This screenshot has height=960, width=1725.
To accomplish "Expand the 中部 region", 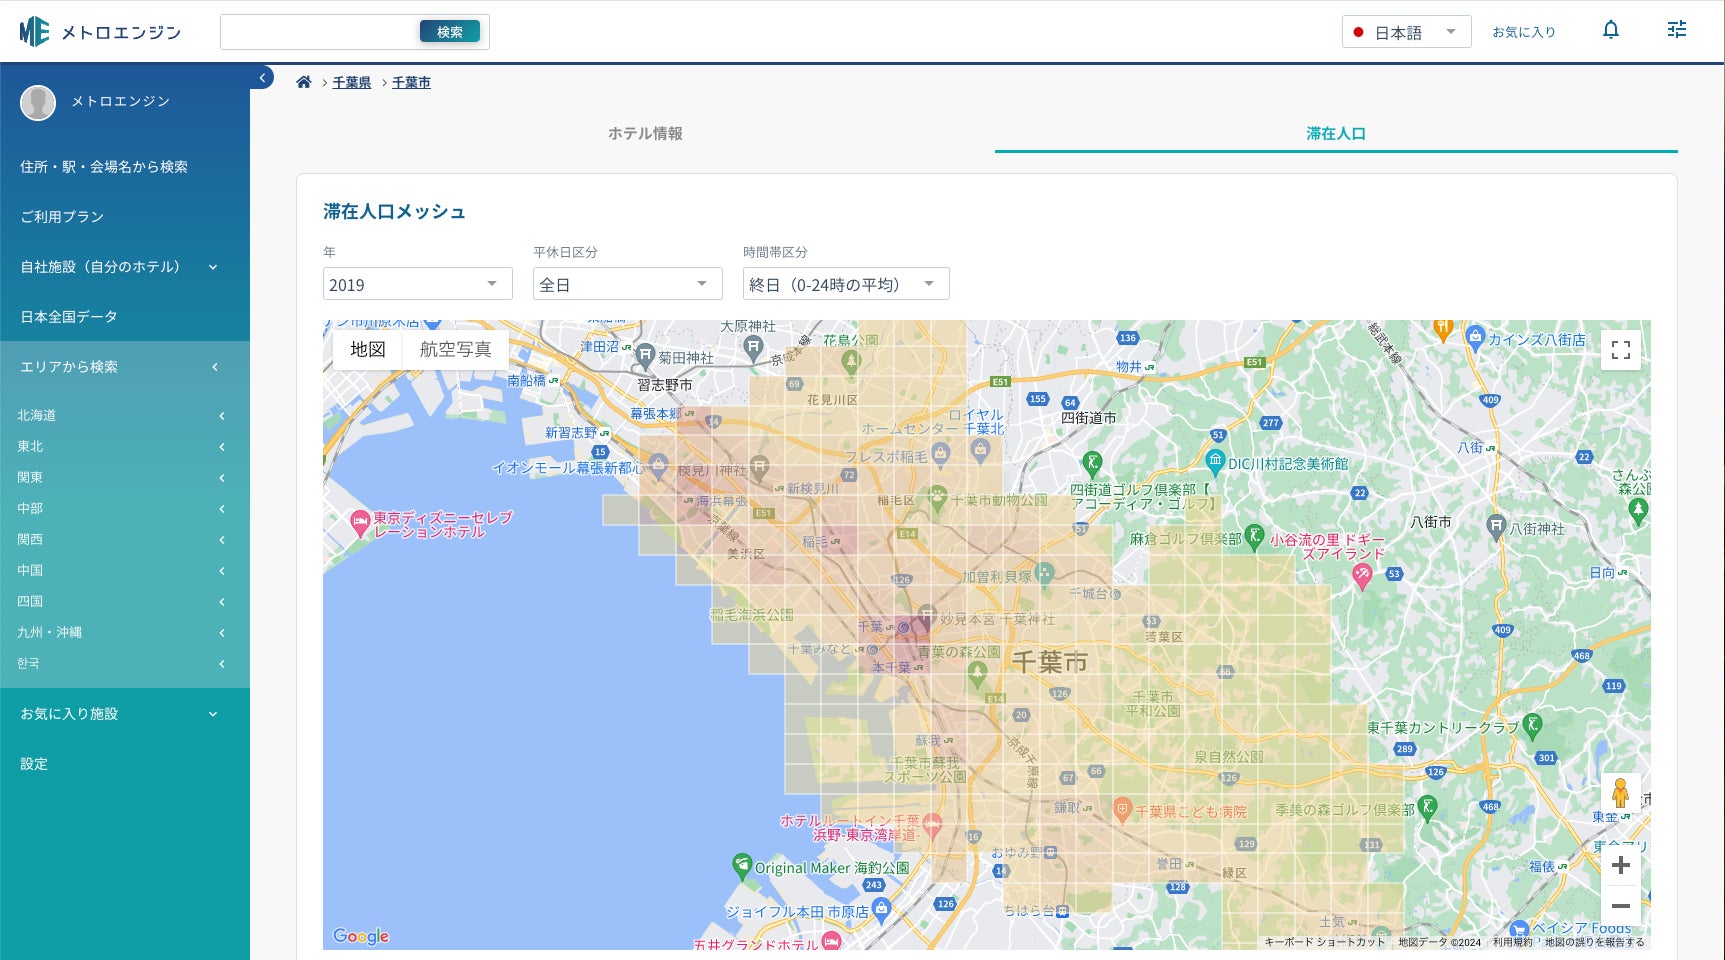I will [125, 508].
